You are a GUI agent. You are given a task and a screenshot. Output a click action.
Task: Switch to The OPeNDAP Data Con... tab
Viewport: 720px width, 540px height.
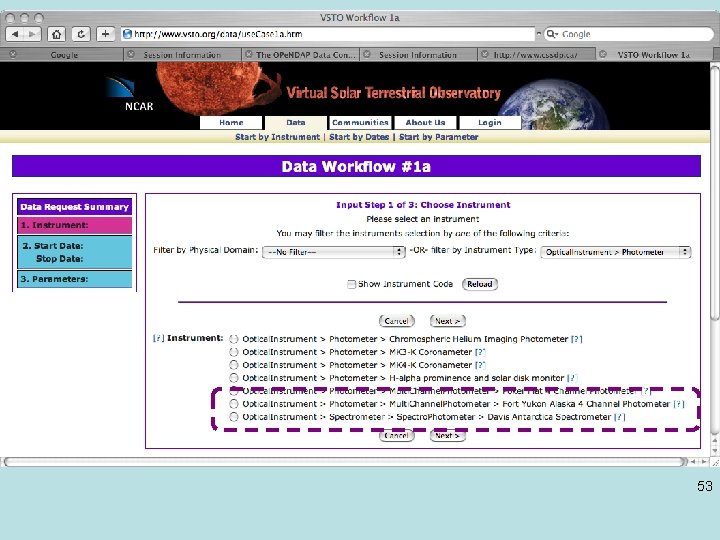(x=301, y=55)
